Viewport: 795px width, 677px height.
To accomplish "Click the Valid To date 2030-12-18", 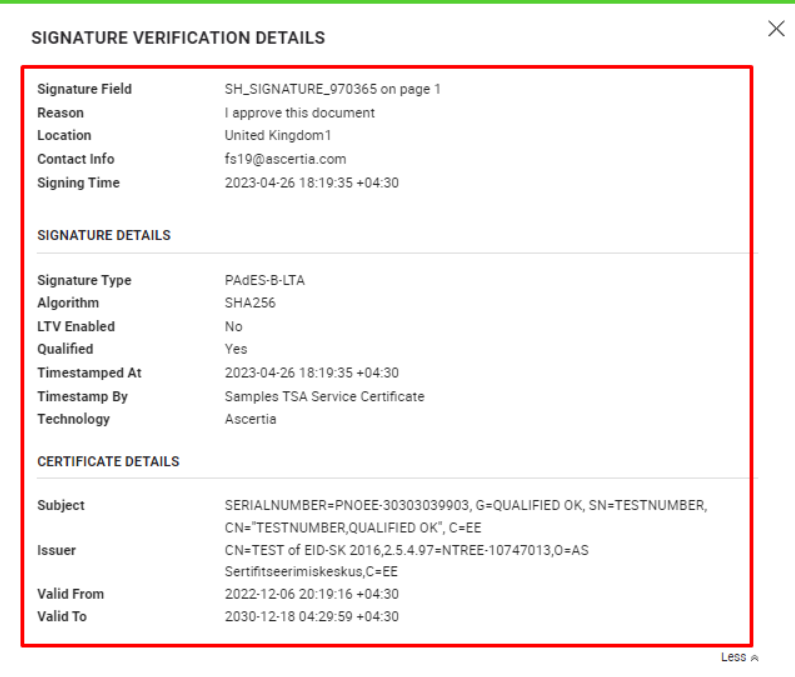I will (x=311, y=617).
